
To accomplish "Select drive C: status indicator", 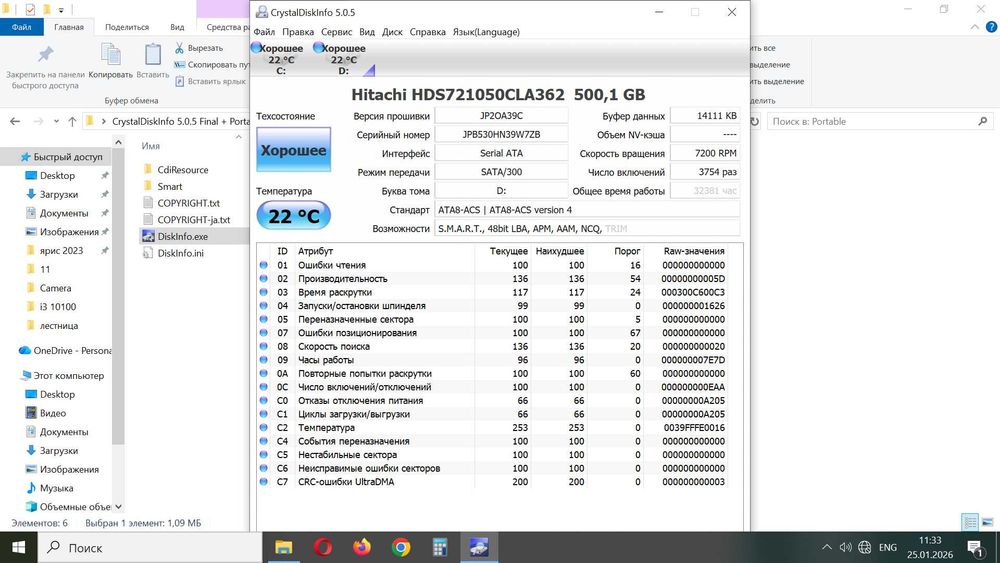I will point(279,59).
